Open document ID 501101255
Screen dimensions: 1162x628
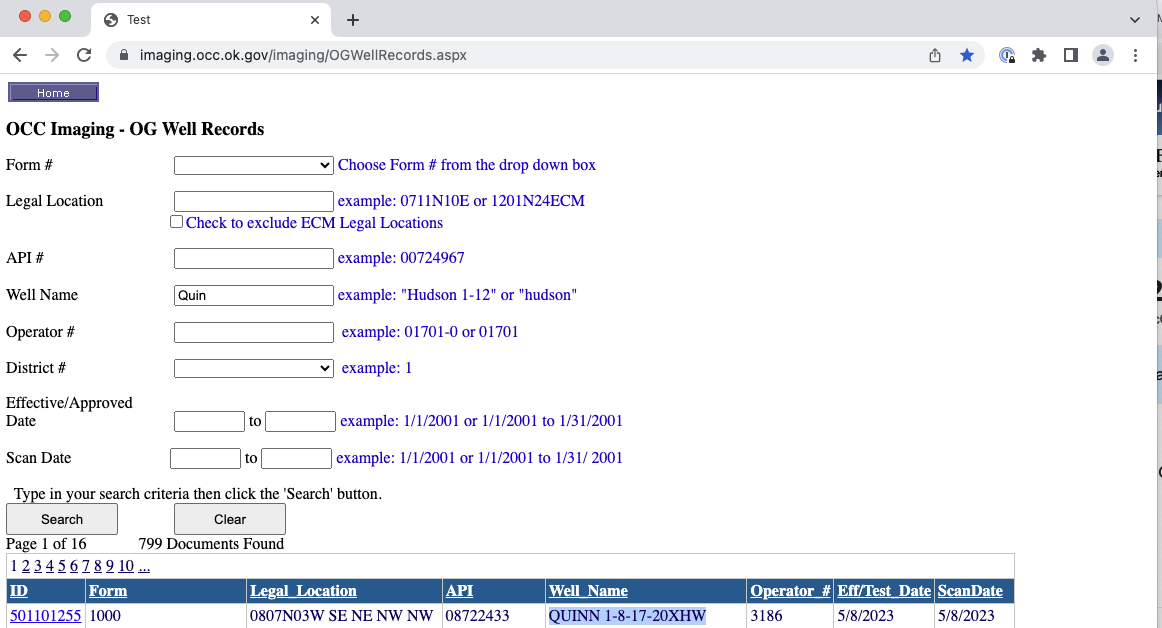(45, 615)
